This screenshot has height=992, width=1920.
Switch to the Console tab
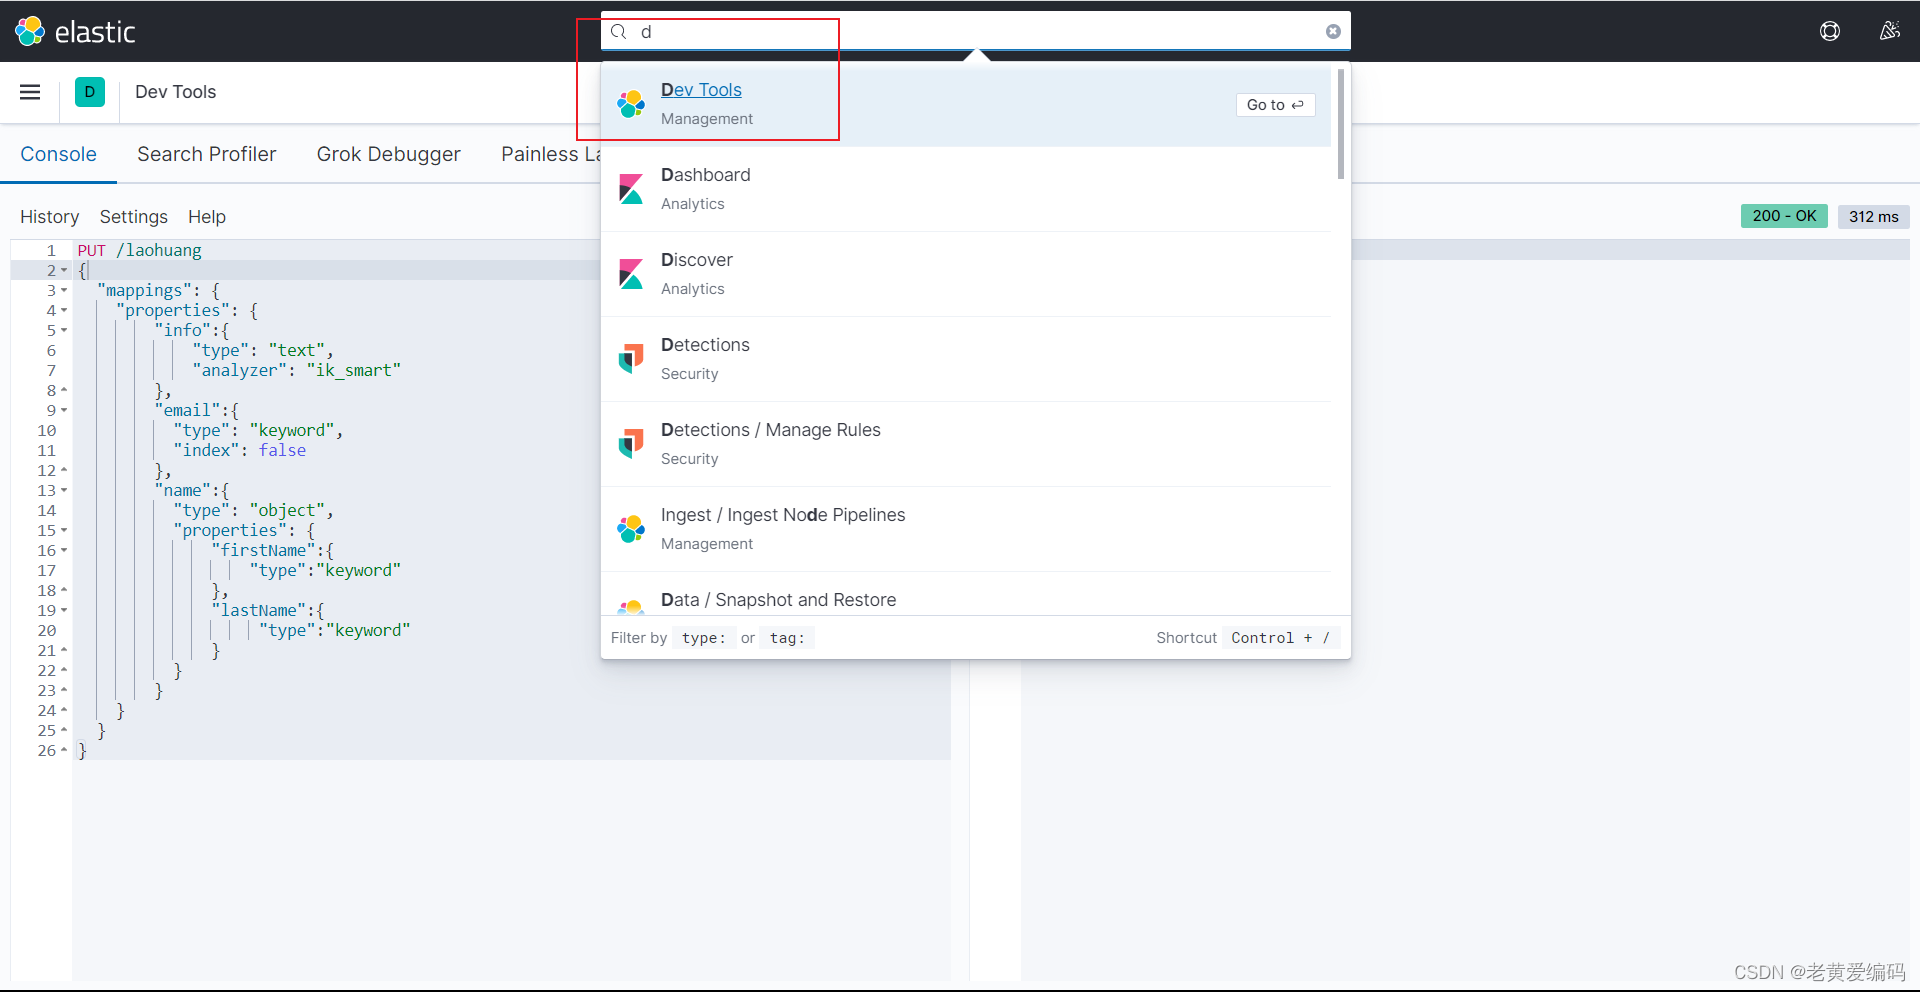[58, 154]
